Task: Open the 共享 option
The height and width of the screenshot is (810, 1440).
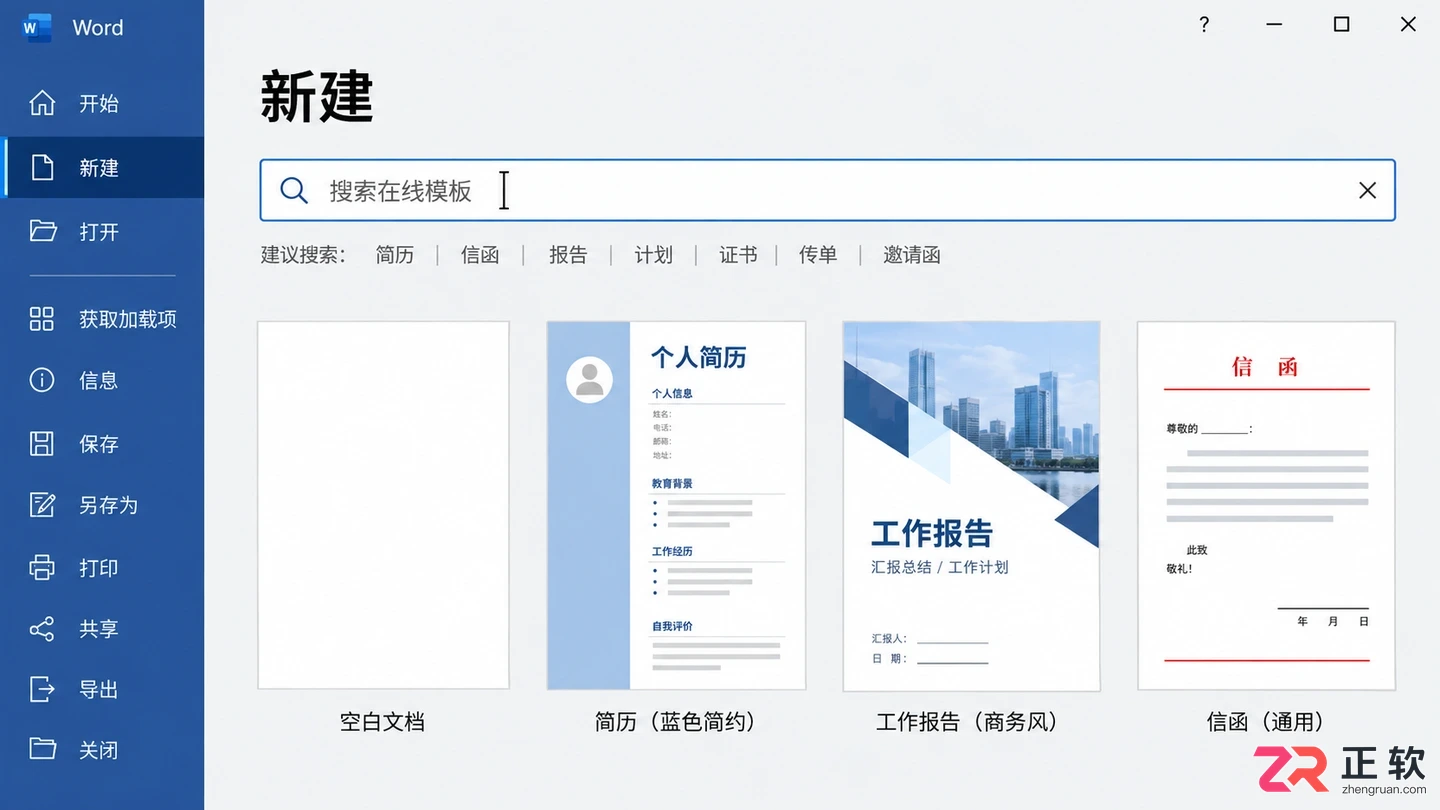Action: pos(102,628)
